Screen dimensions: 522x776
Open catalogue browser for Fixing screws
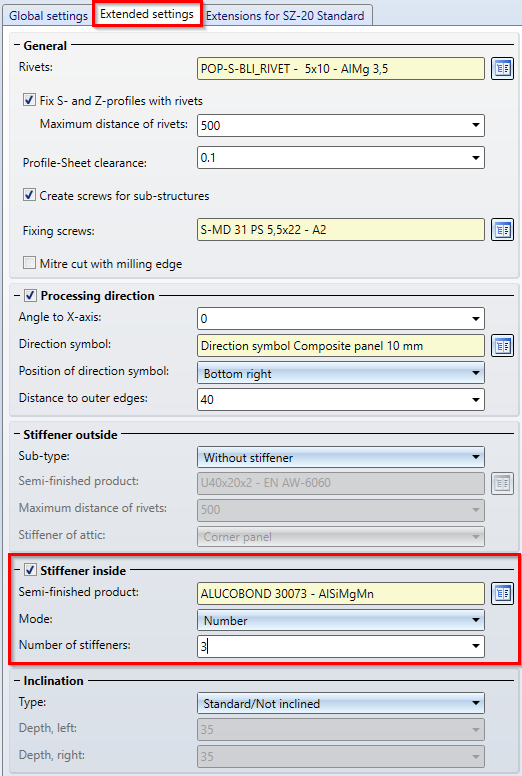[503, 230]
